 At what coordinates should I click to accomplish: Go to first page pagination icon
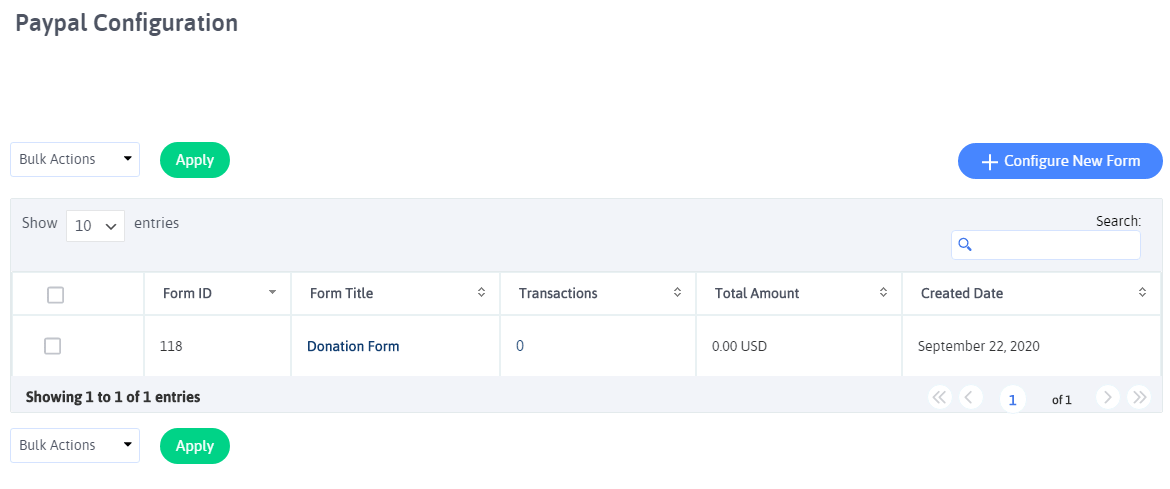[940, 398]
